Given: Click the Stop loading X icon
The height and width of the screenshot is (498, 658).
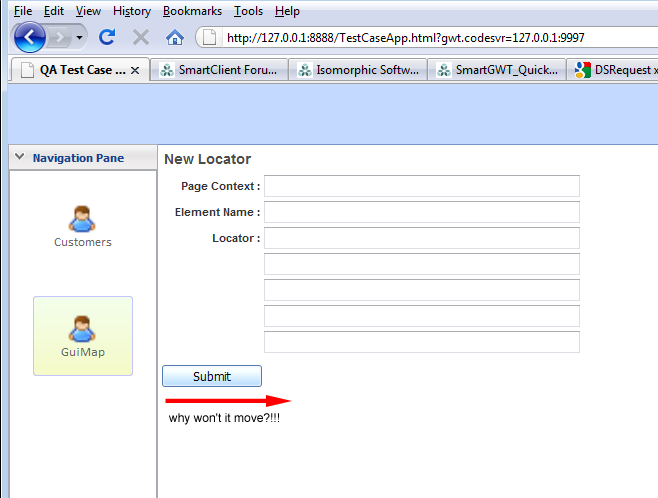Looking at the screenshot, I should click(x=141, y=38).
